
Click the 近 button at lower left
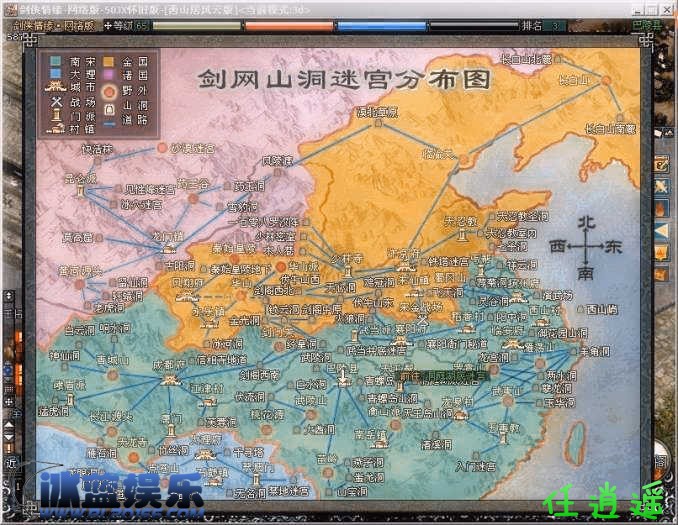pyautogui.click(x=11, y=463)
